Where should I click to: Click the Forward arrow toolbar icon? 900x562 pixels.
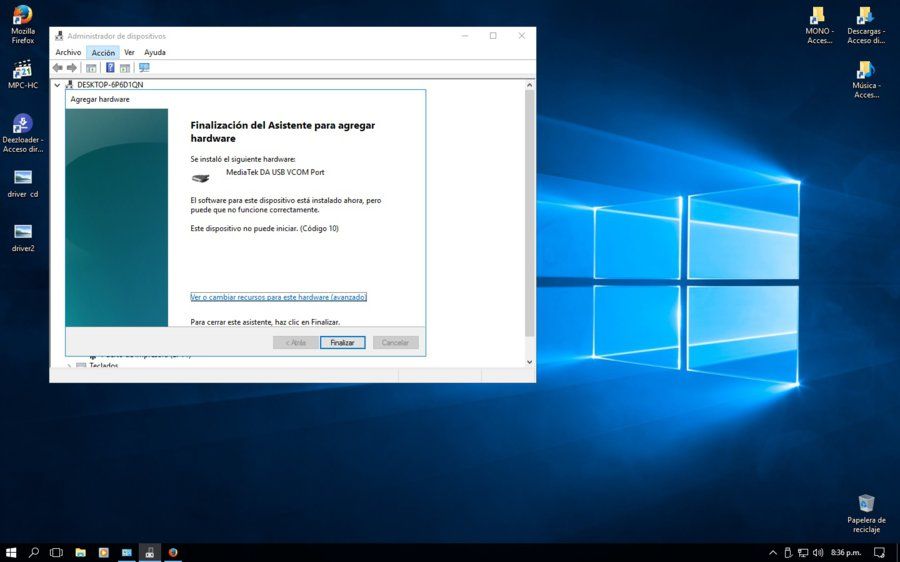click(x=72, y=68)
